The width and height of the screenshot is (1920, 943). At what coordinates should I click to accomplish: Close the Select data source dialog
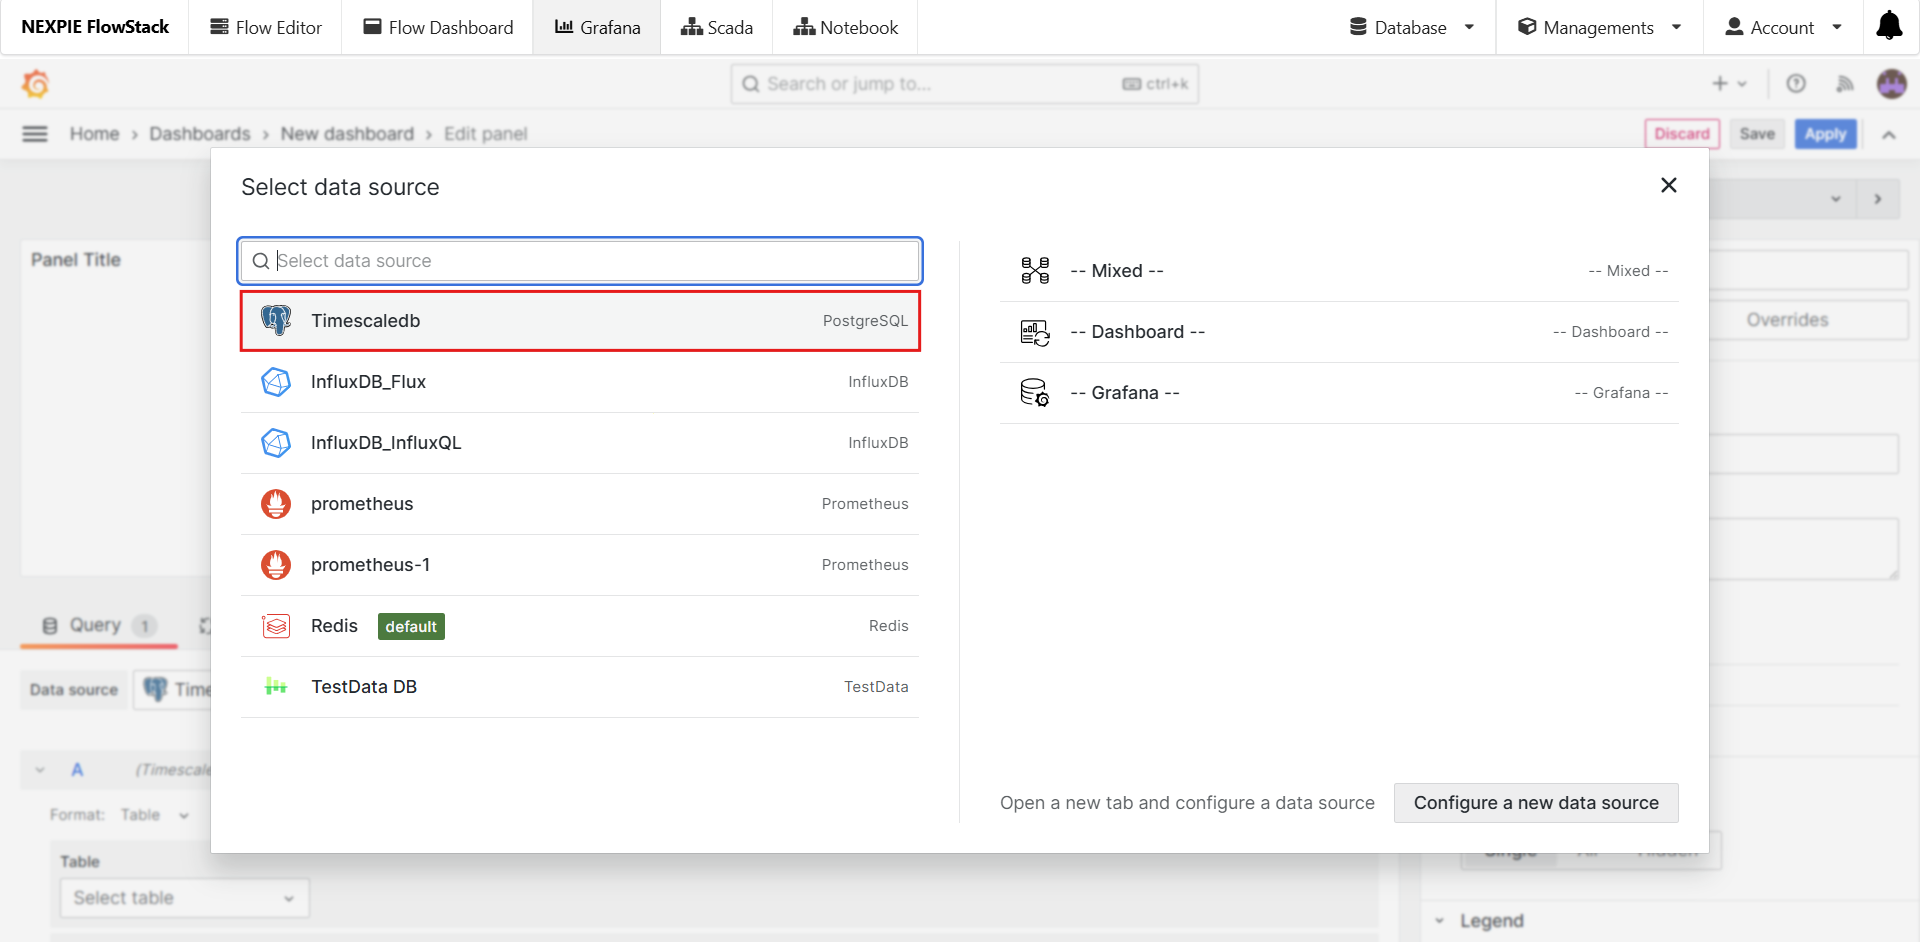[1669, 185]
